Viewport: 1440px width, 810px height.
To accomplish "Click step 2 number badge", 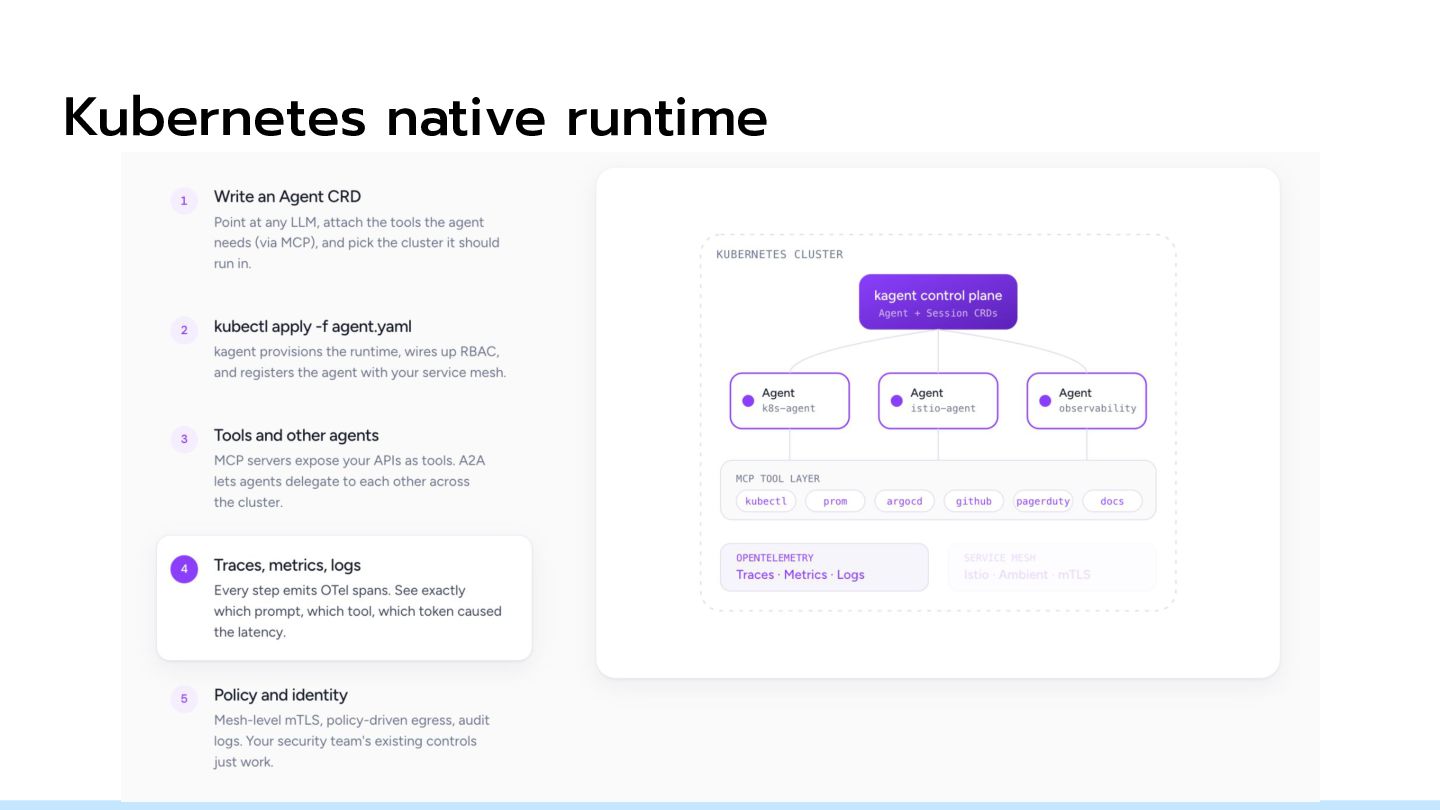I will point(184,330).
